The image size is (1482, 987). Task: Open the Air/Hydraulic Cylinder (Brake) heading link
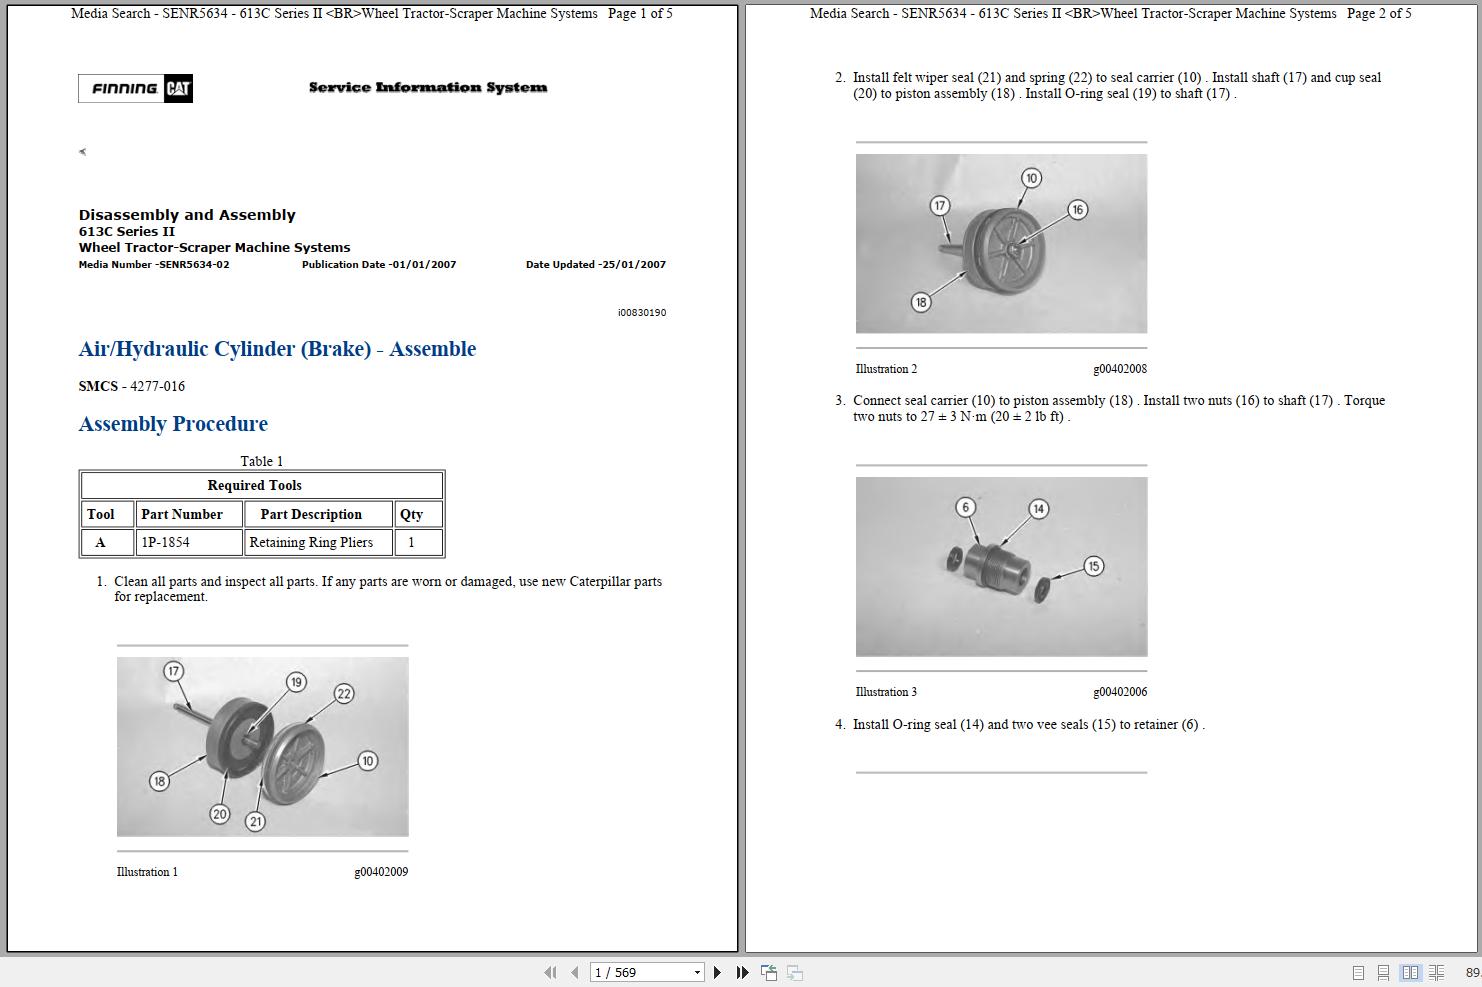[x=277, y=349]
